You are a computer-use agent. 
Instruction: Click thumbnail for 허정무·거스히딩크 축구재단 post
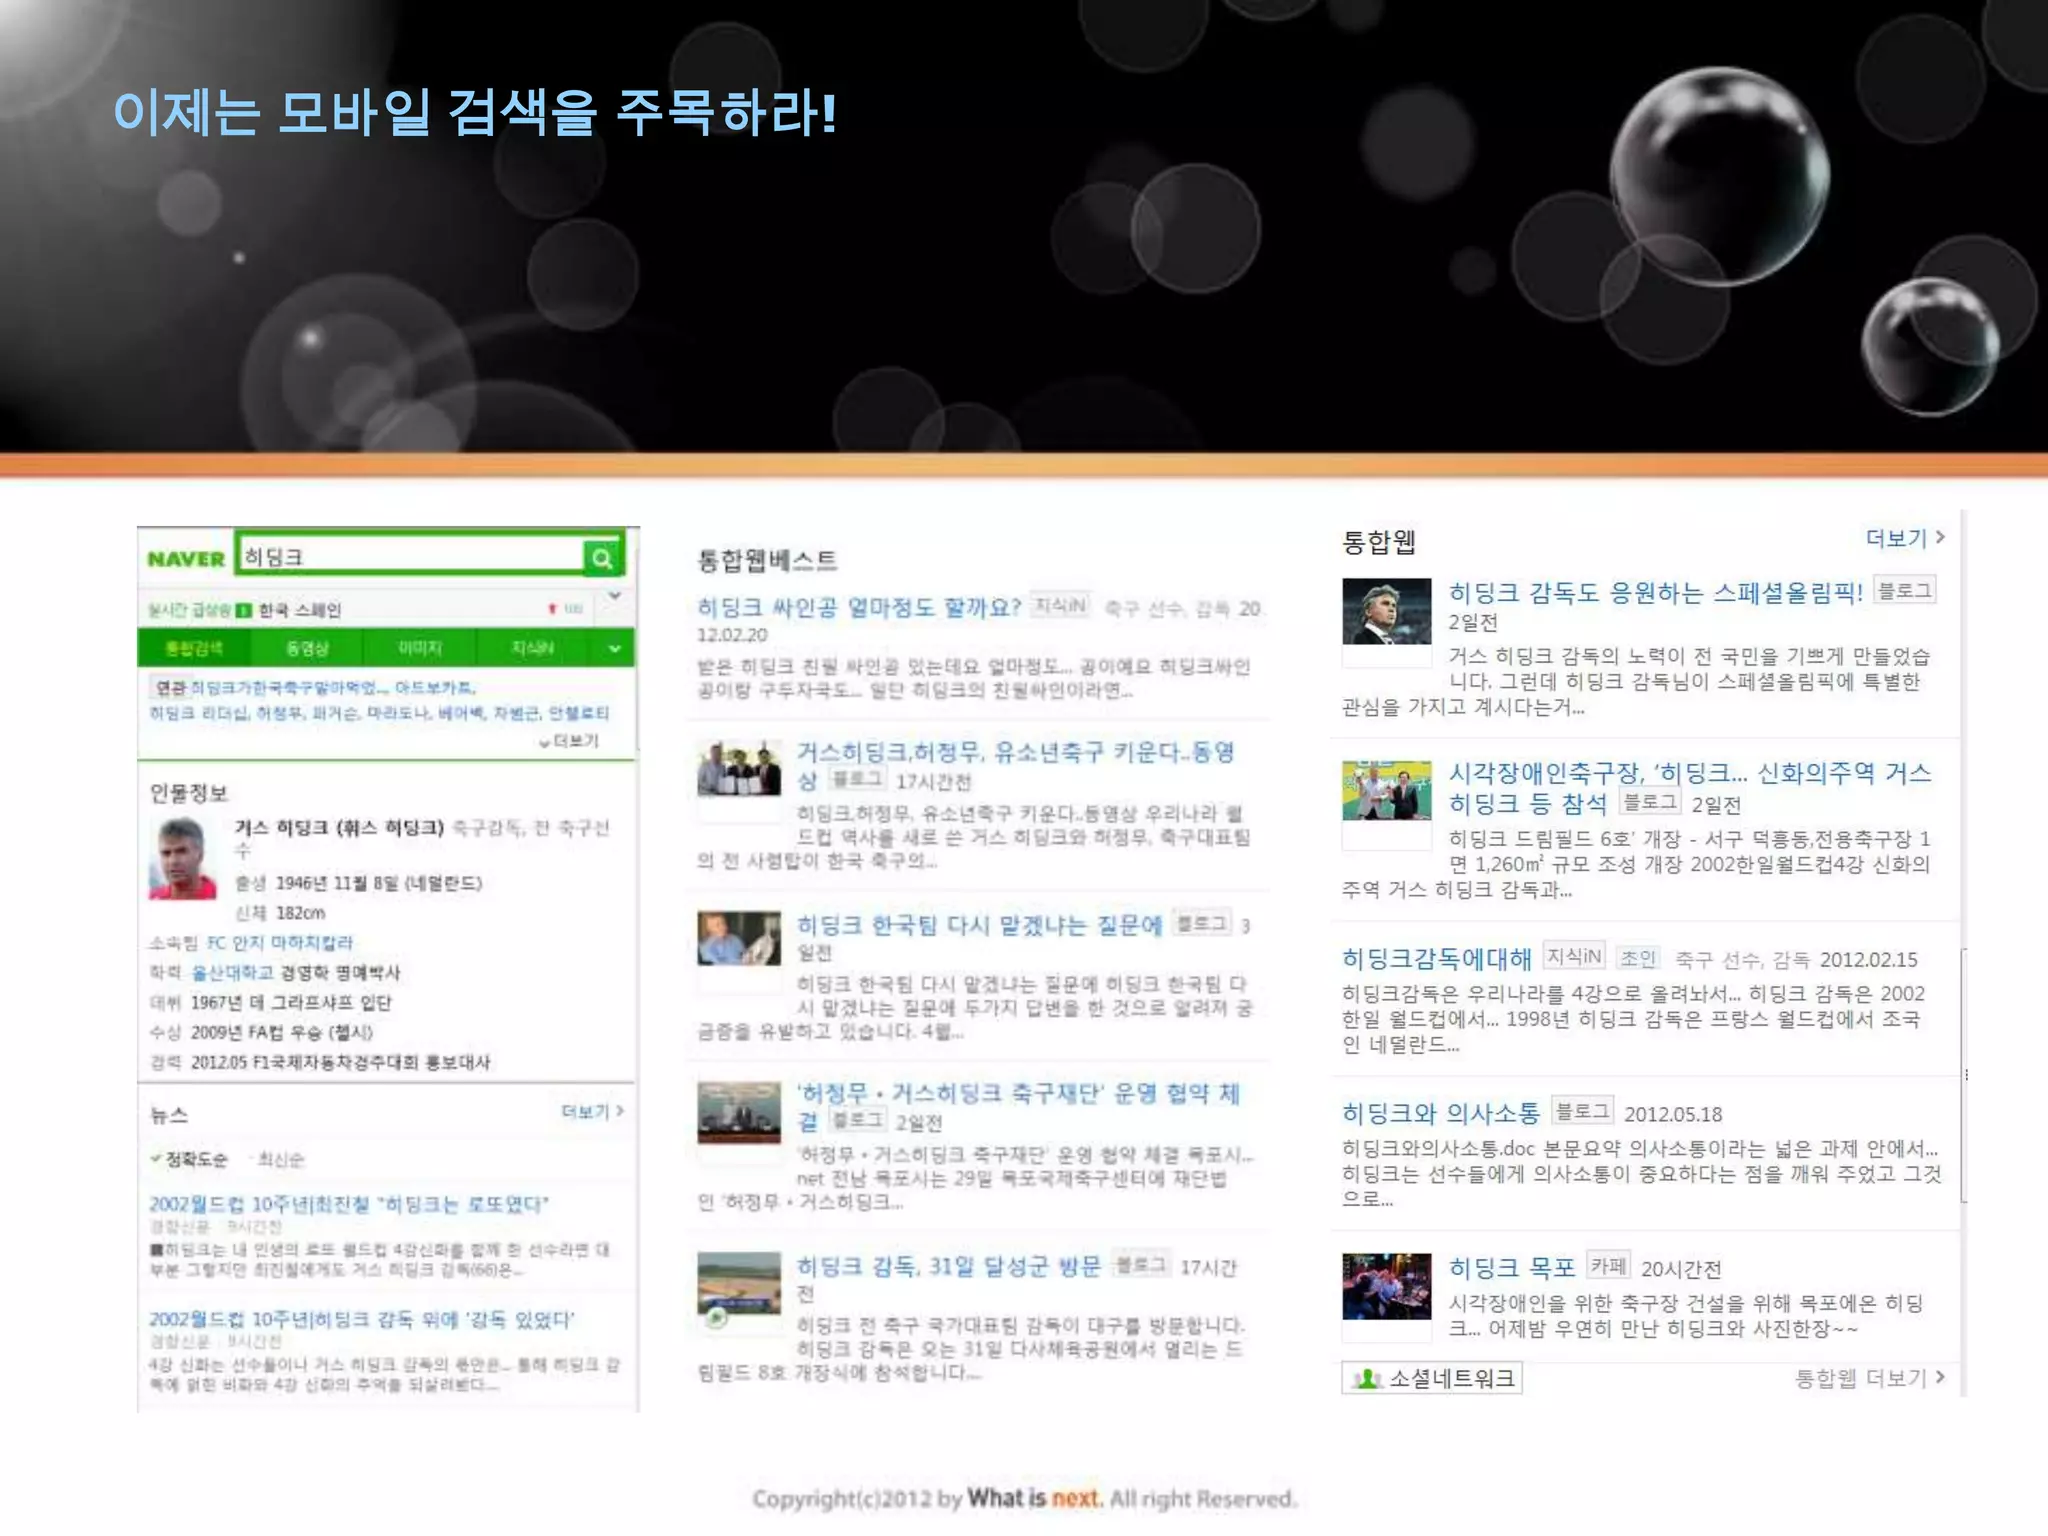click(x=739, y=1112)
